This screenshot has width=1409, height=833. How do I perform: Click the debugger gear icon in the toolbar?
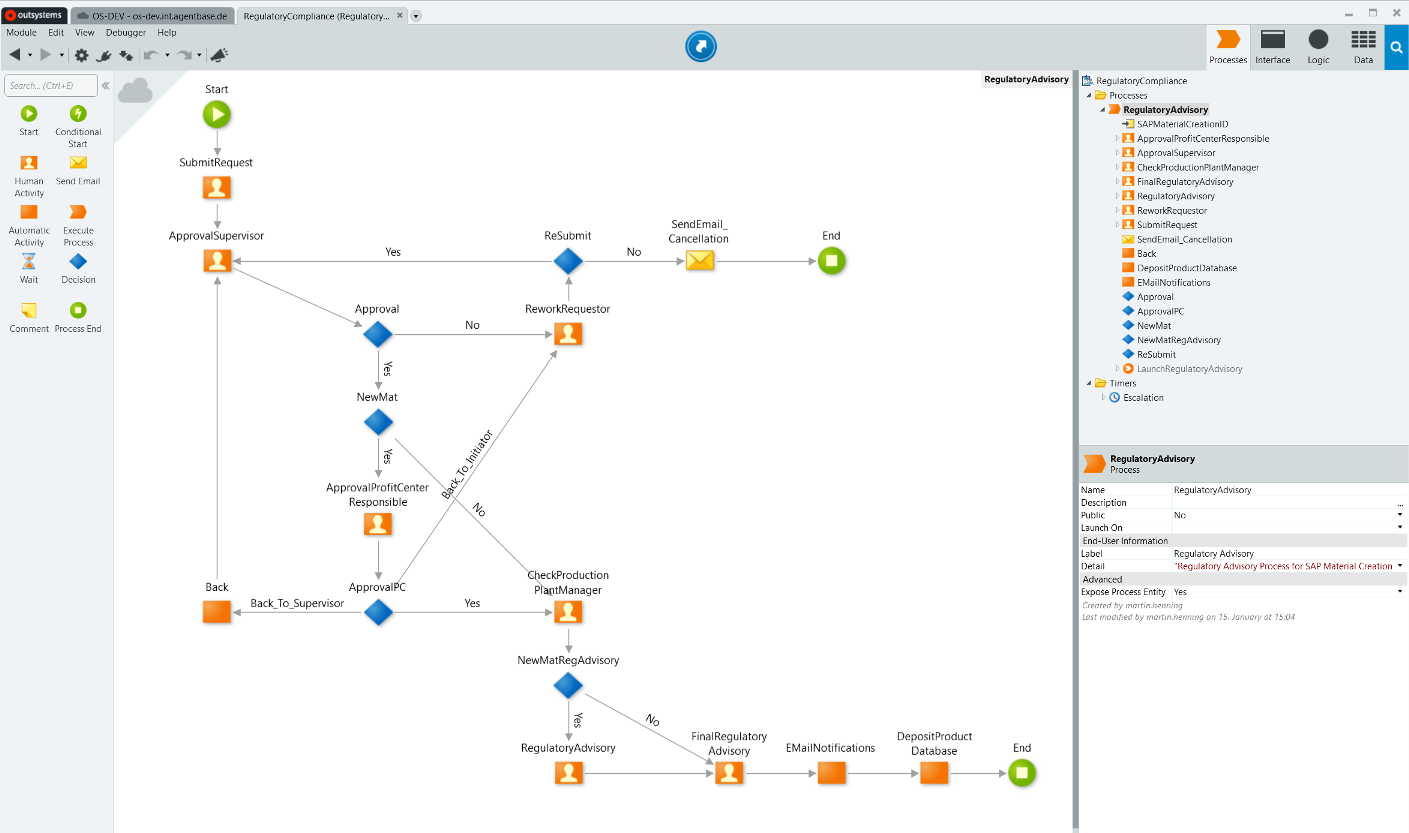[x=80, y=55]
